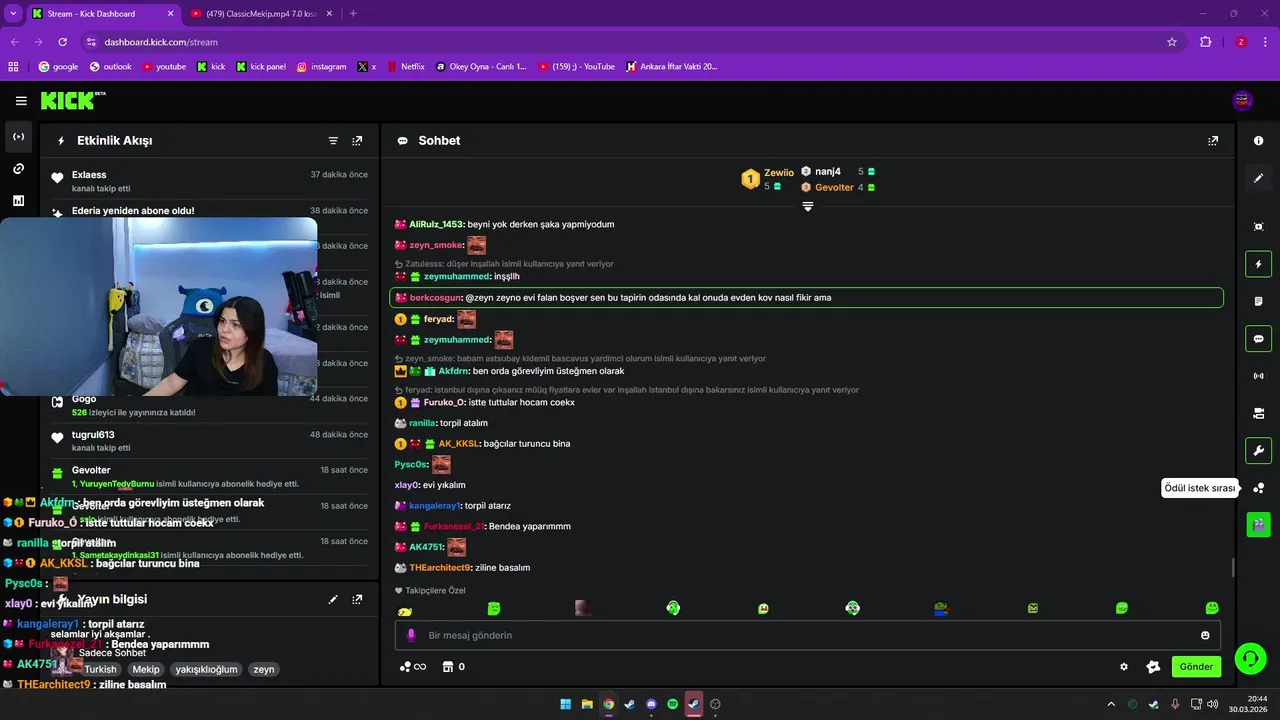The height and width of the screenshot is (720, 1280).
Task: Click the yakışıklıoğlum stream tag
Action: (206, 670)
